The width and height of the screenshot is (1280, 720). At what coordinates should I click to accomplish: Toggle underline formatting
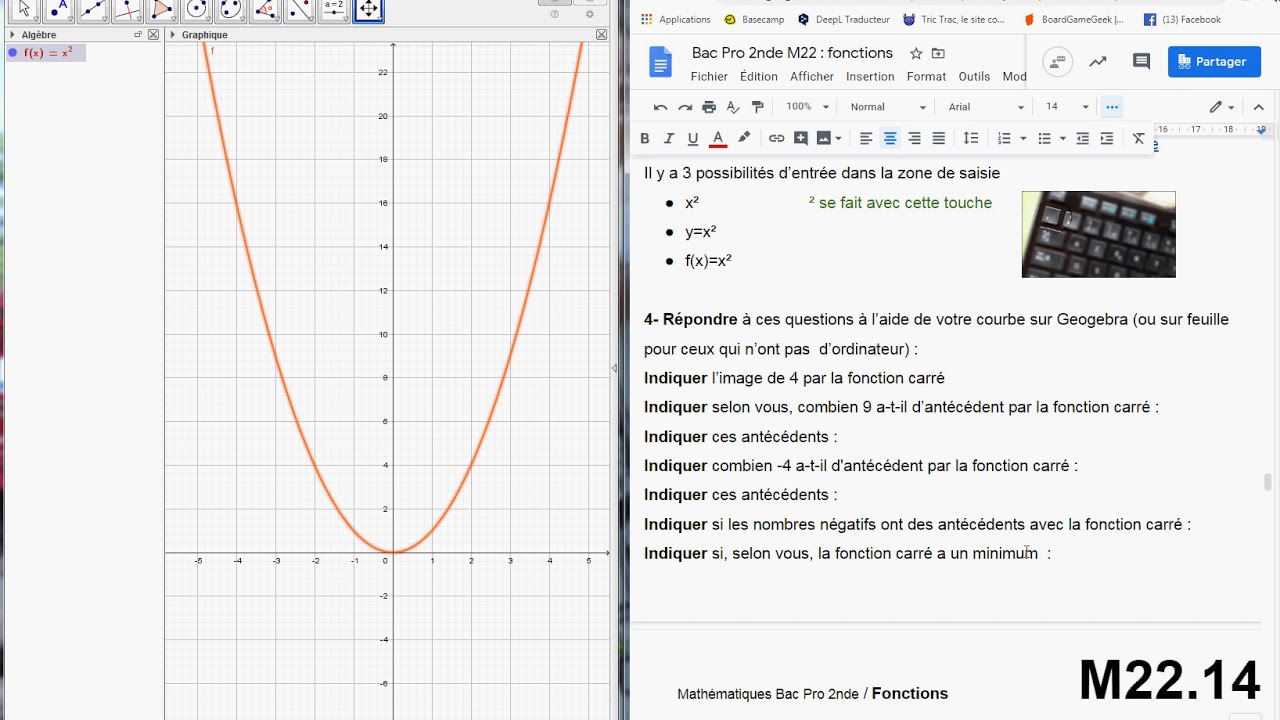[x=693, y=138]
